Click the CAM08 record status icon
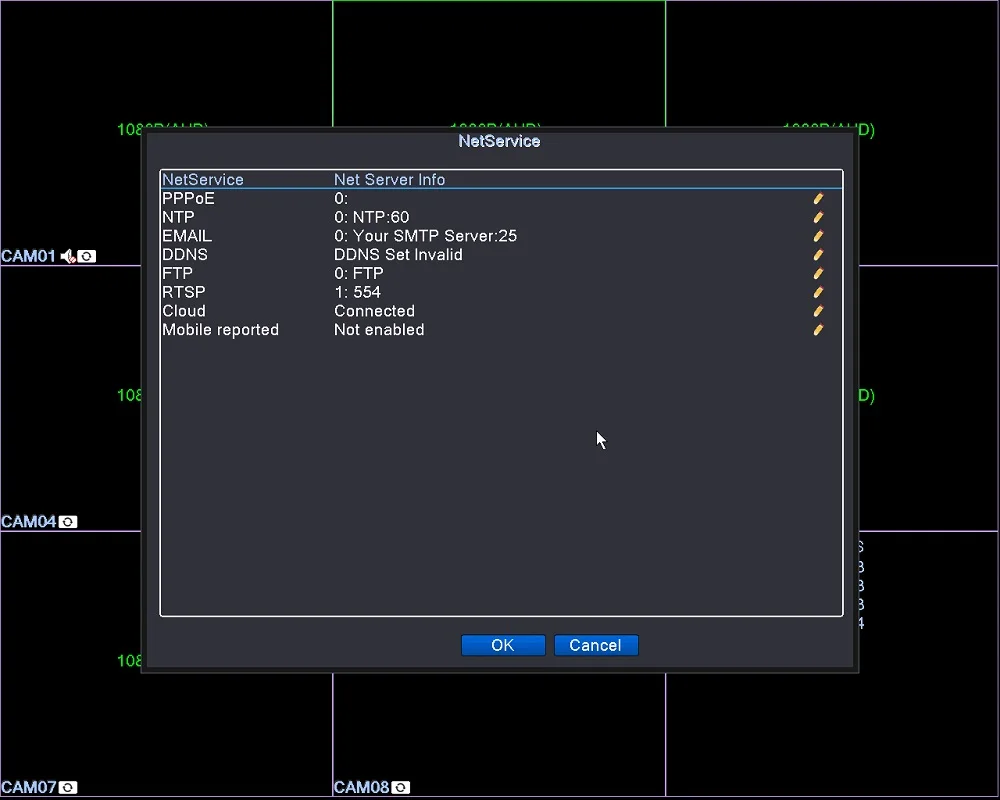The height and width of the screenshot is (800, 1000). pyautogui.click(x=401, y=787)
